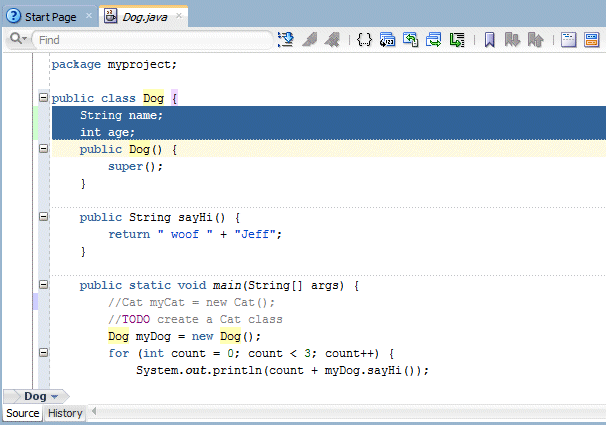The height and width of the screenshot is (425, 606).
Task: Click the '//TODO create a Cat class' comment
Action: tap(195, 319)
